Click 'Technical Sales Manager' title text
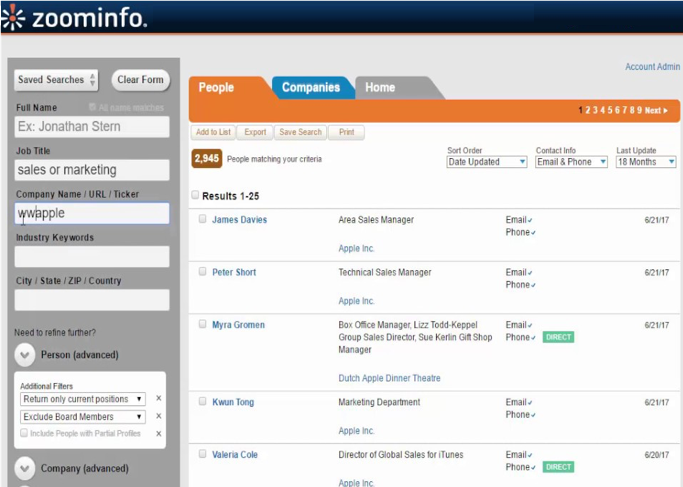 tap(385, 273)
